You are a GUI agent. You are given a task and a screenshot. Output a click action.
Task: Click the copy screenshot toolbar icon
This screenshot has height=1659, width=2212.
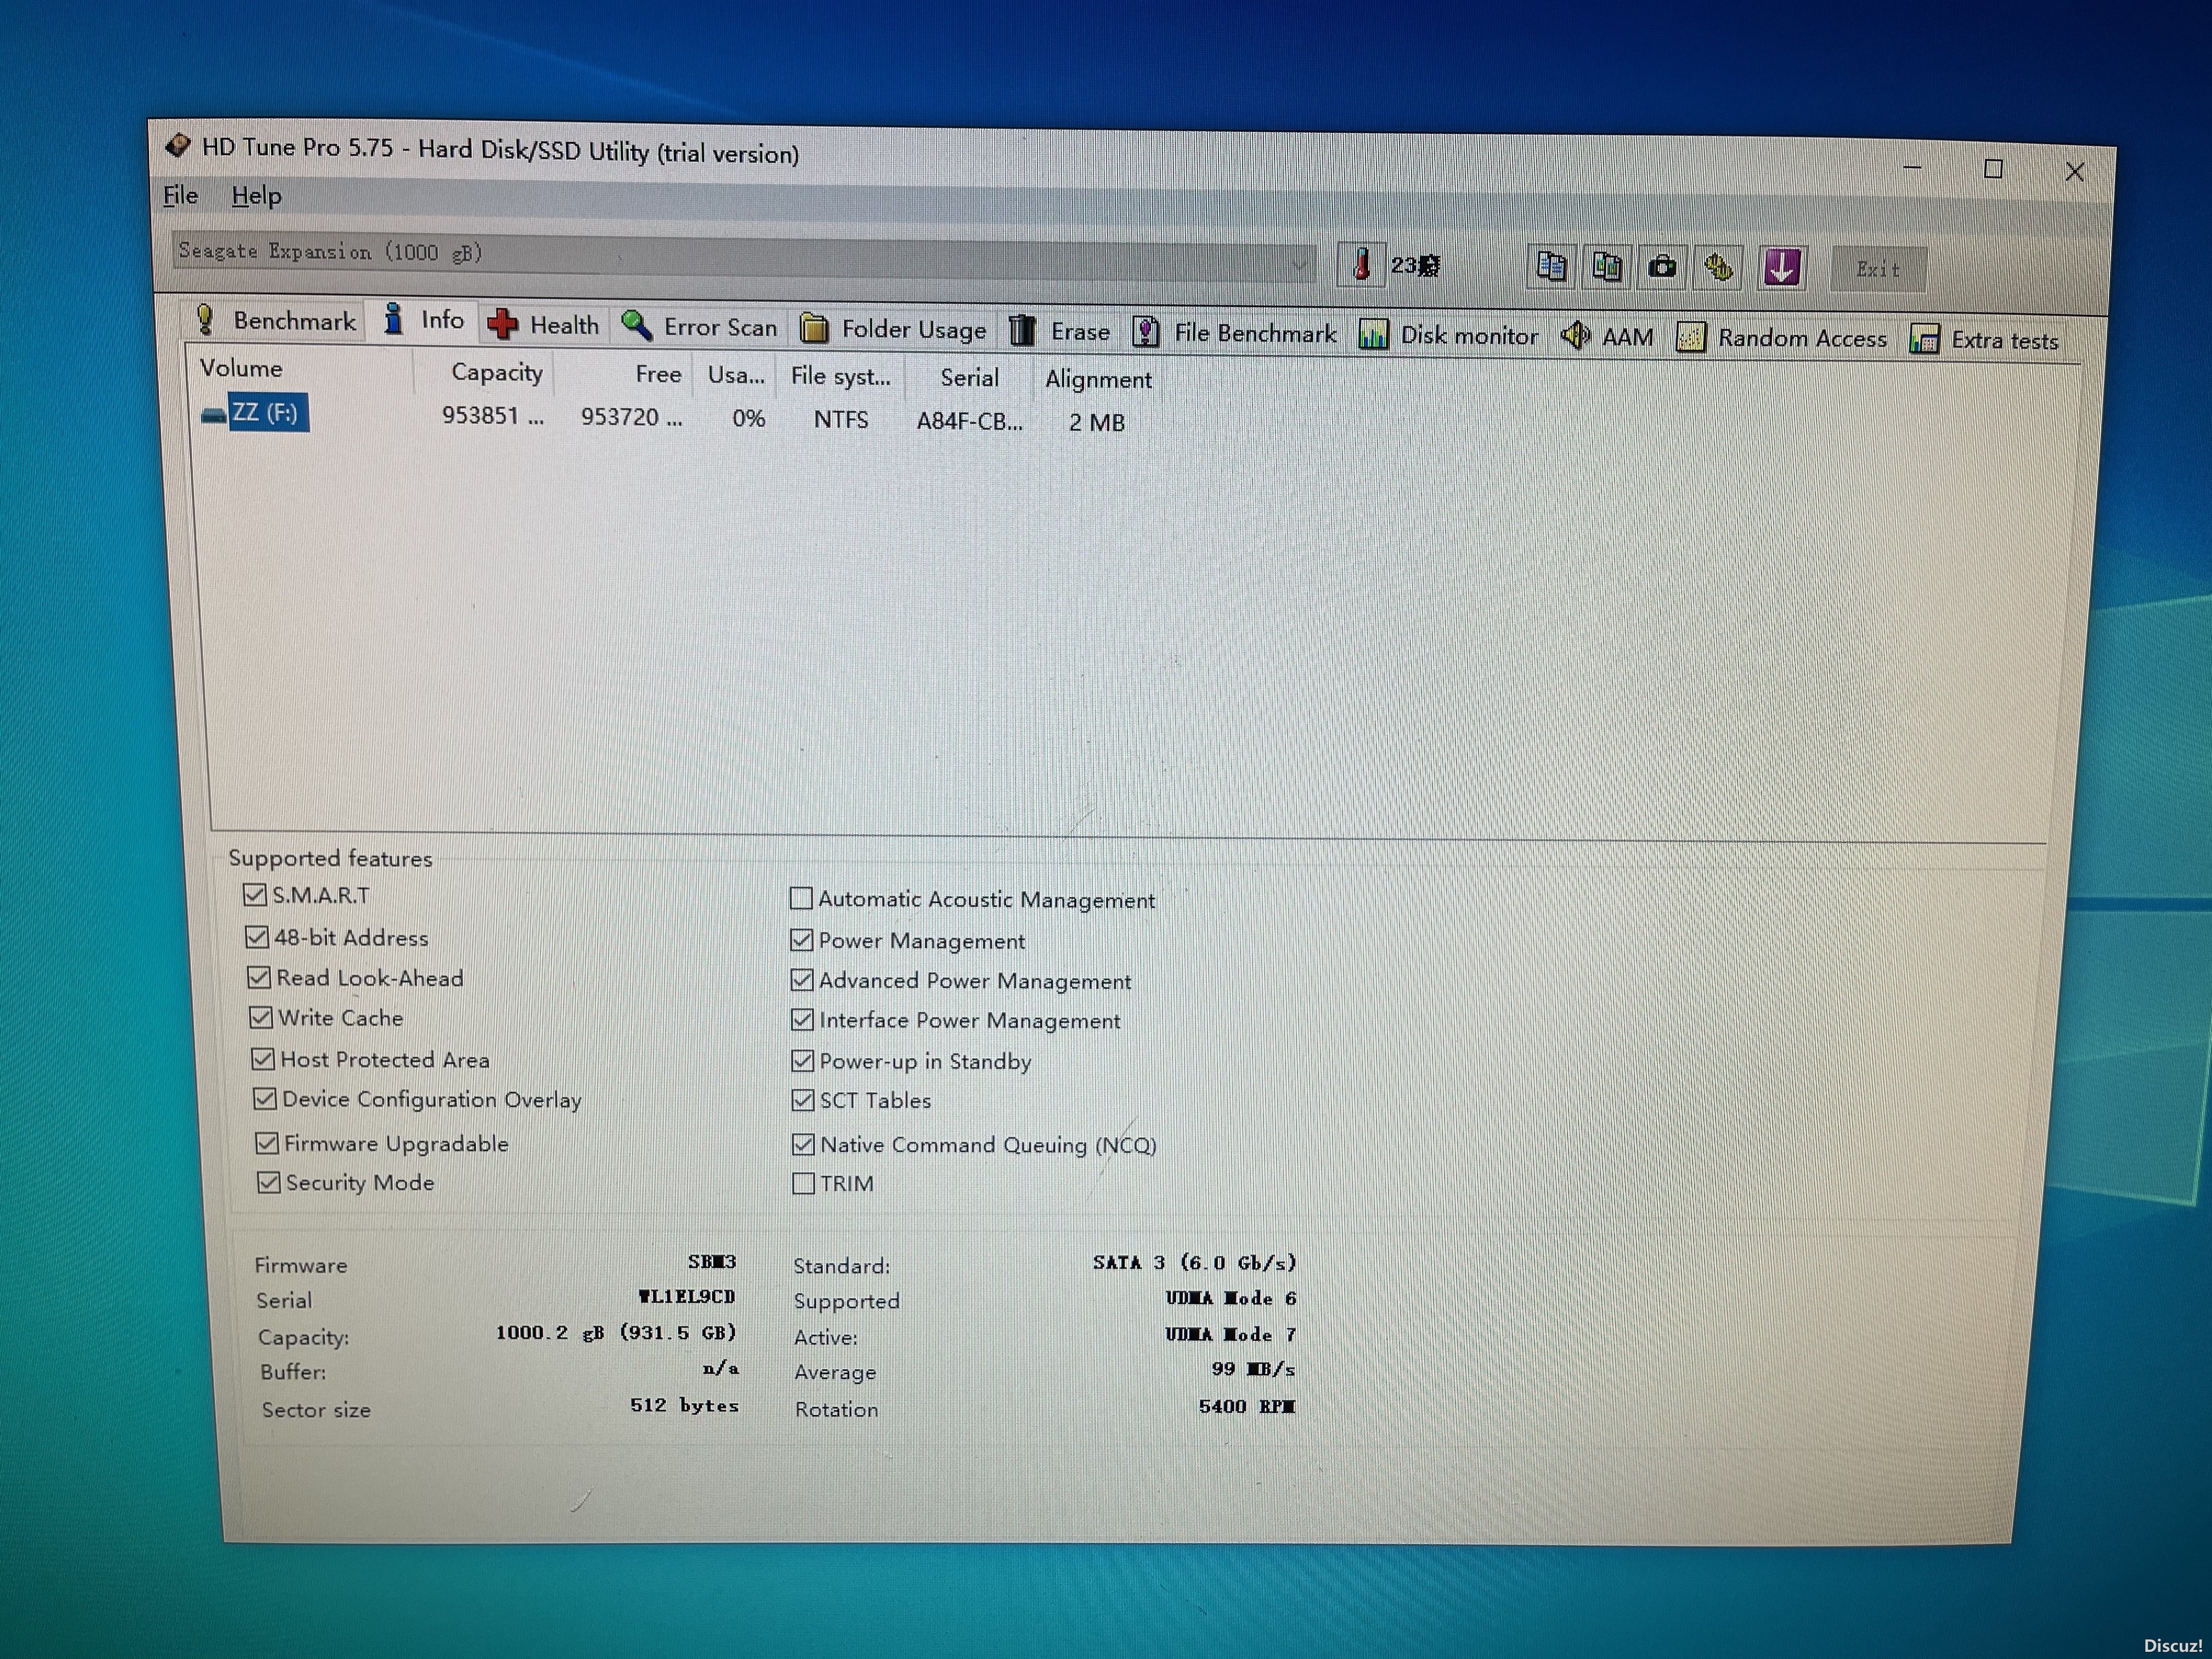click(1607, 267)
